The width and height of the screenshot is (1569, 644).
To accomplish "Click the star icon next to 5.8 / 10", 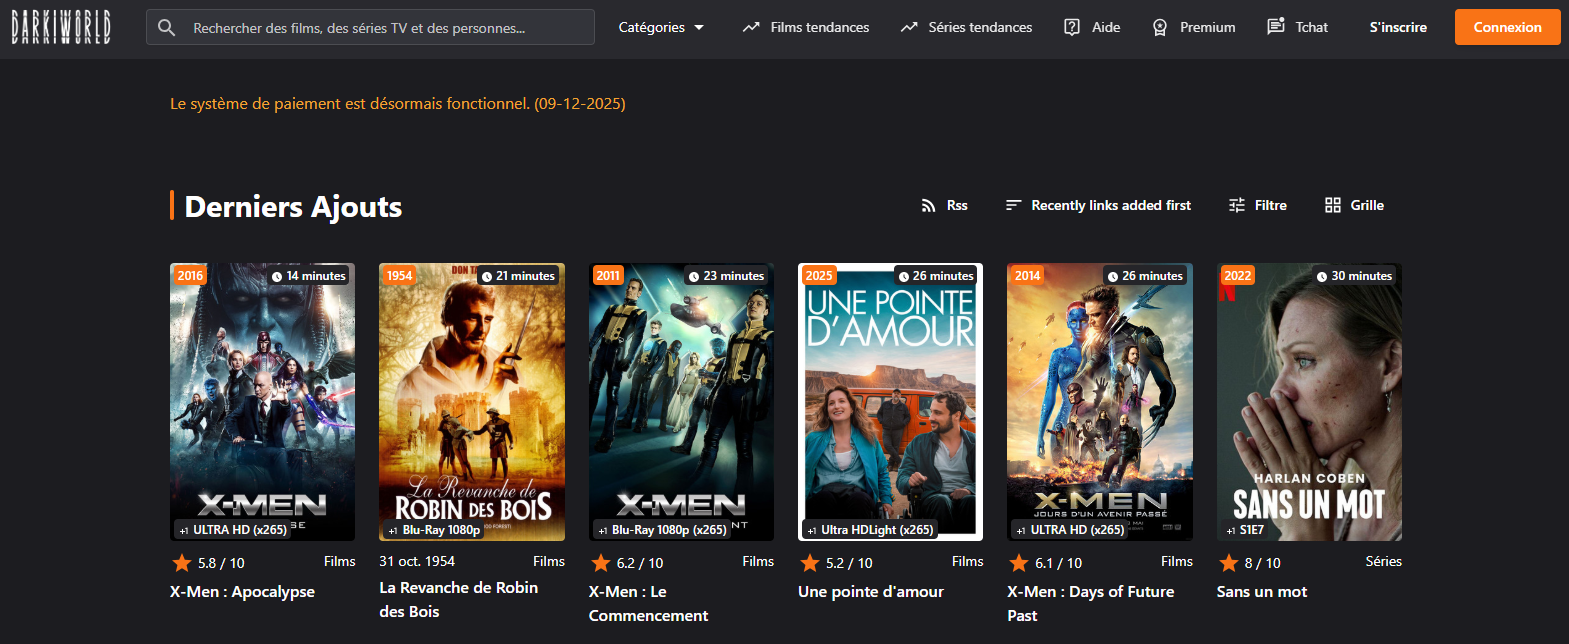I will coord(182,563).
